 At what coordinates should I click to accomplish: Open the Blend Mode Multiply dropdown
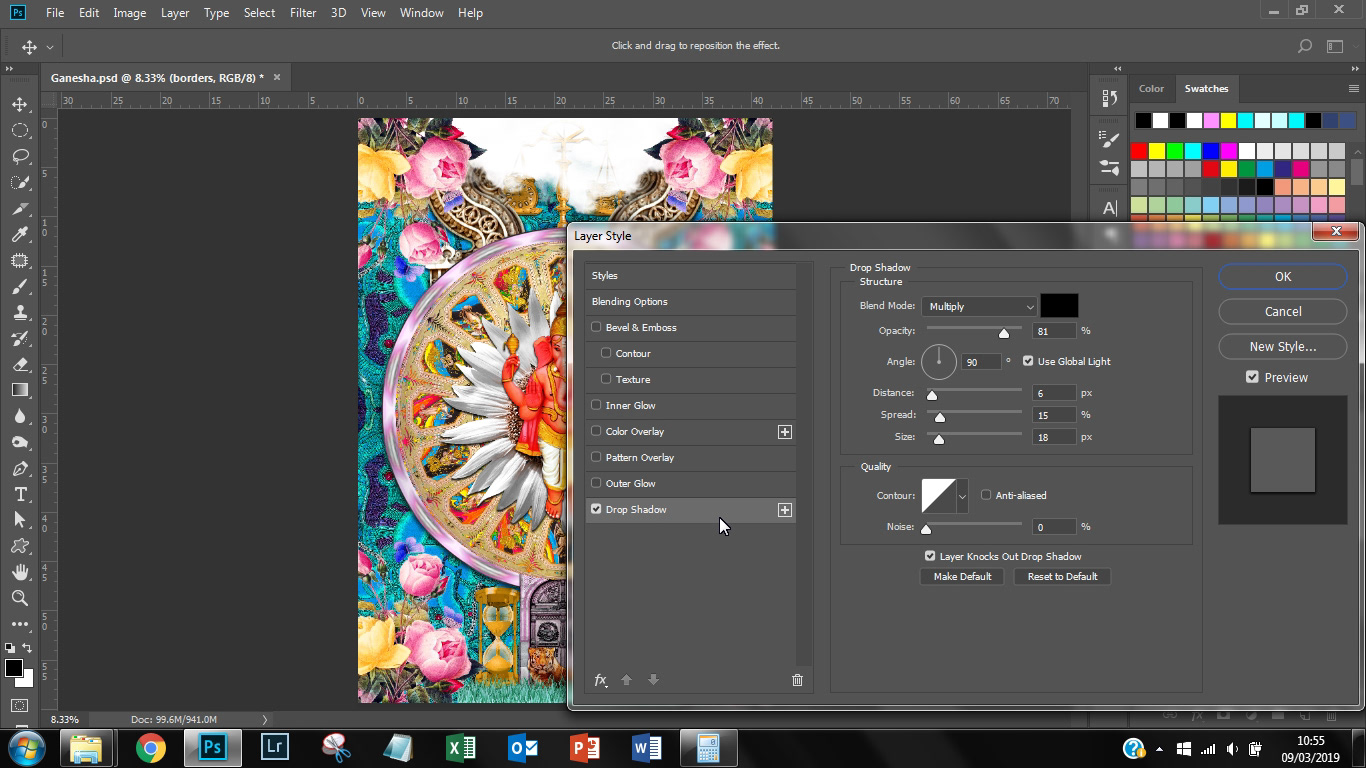[979, 306]
